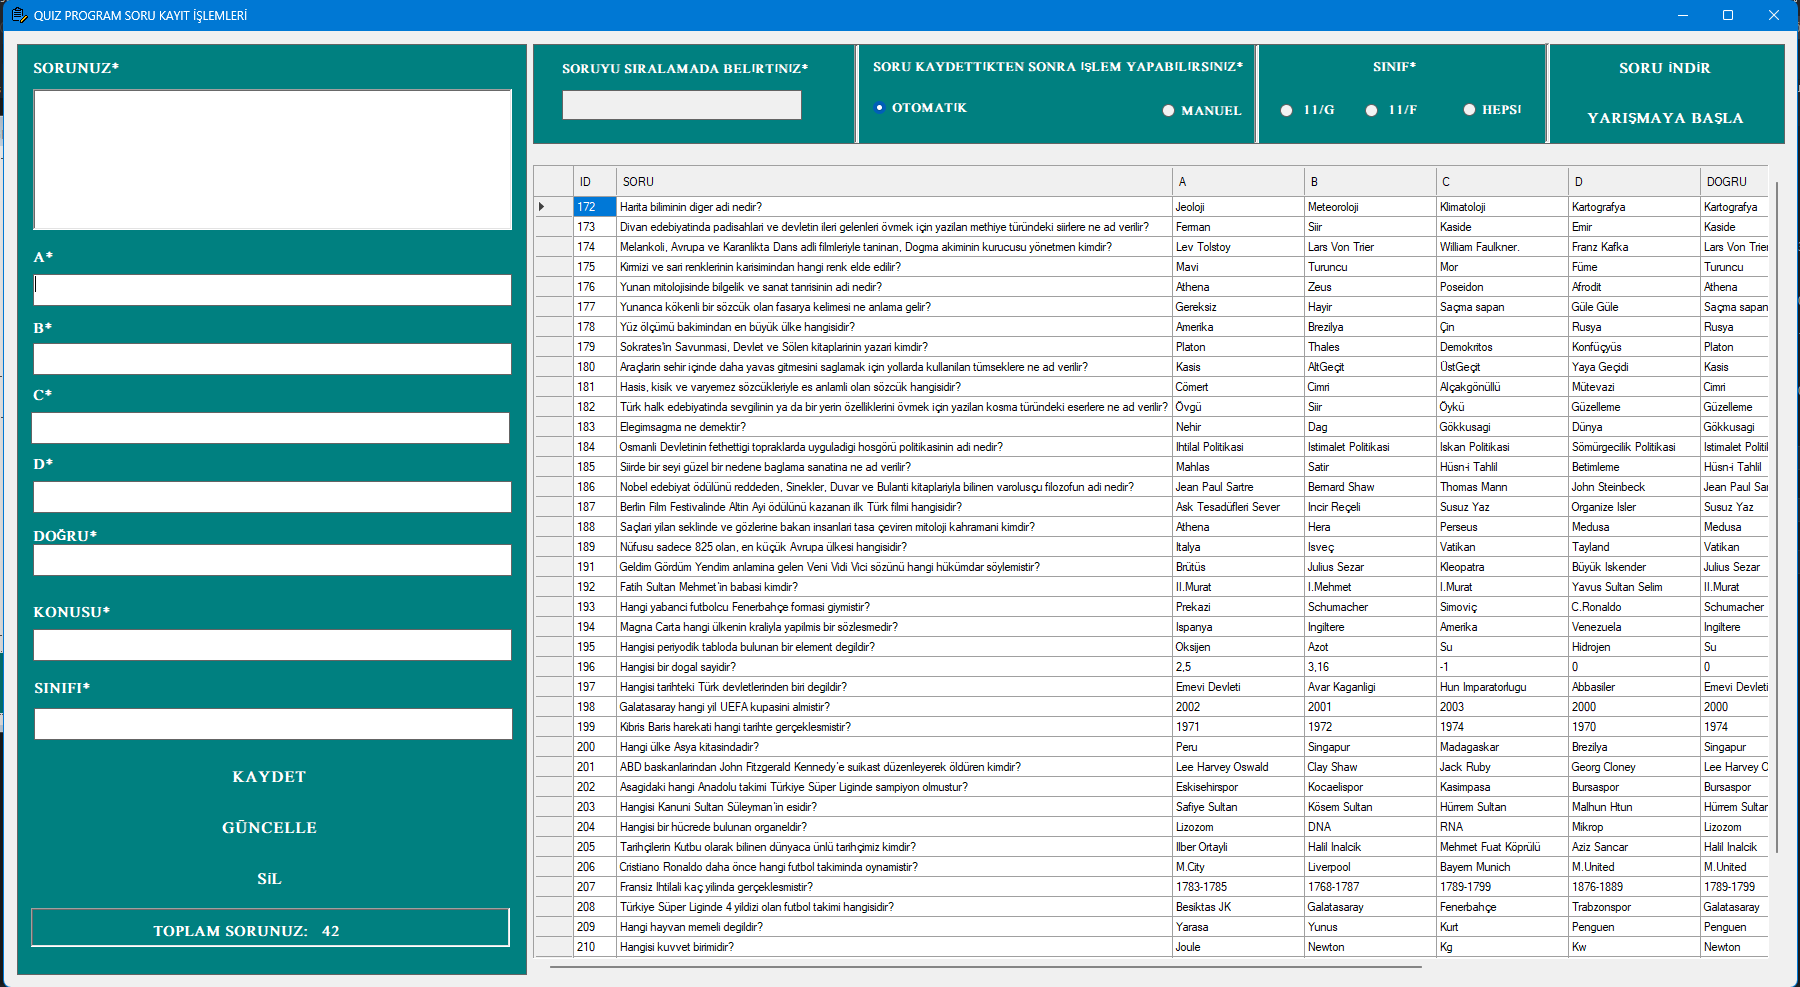This screenshot has height=987, width=1800.
Task: Focus the KONUSU topic field
Action: point(272,645)
